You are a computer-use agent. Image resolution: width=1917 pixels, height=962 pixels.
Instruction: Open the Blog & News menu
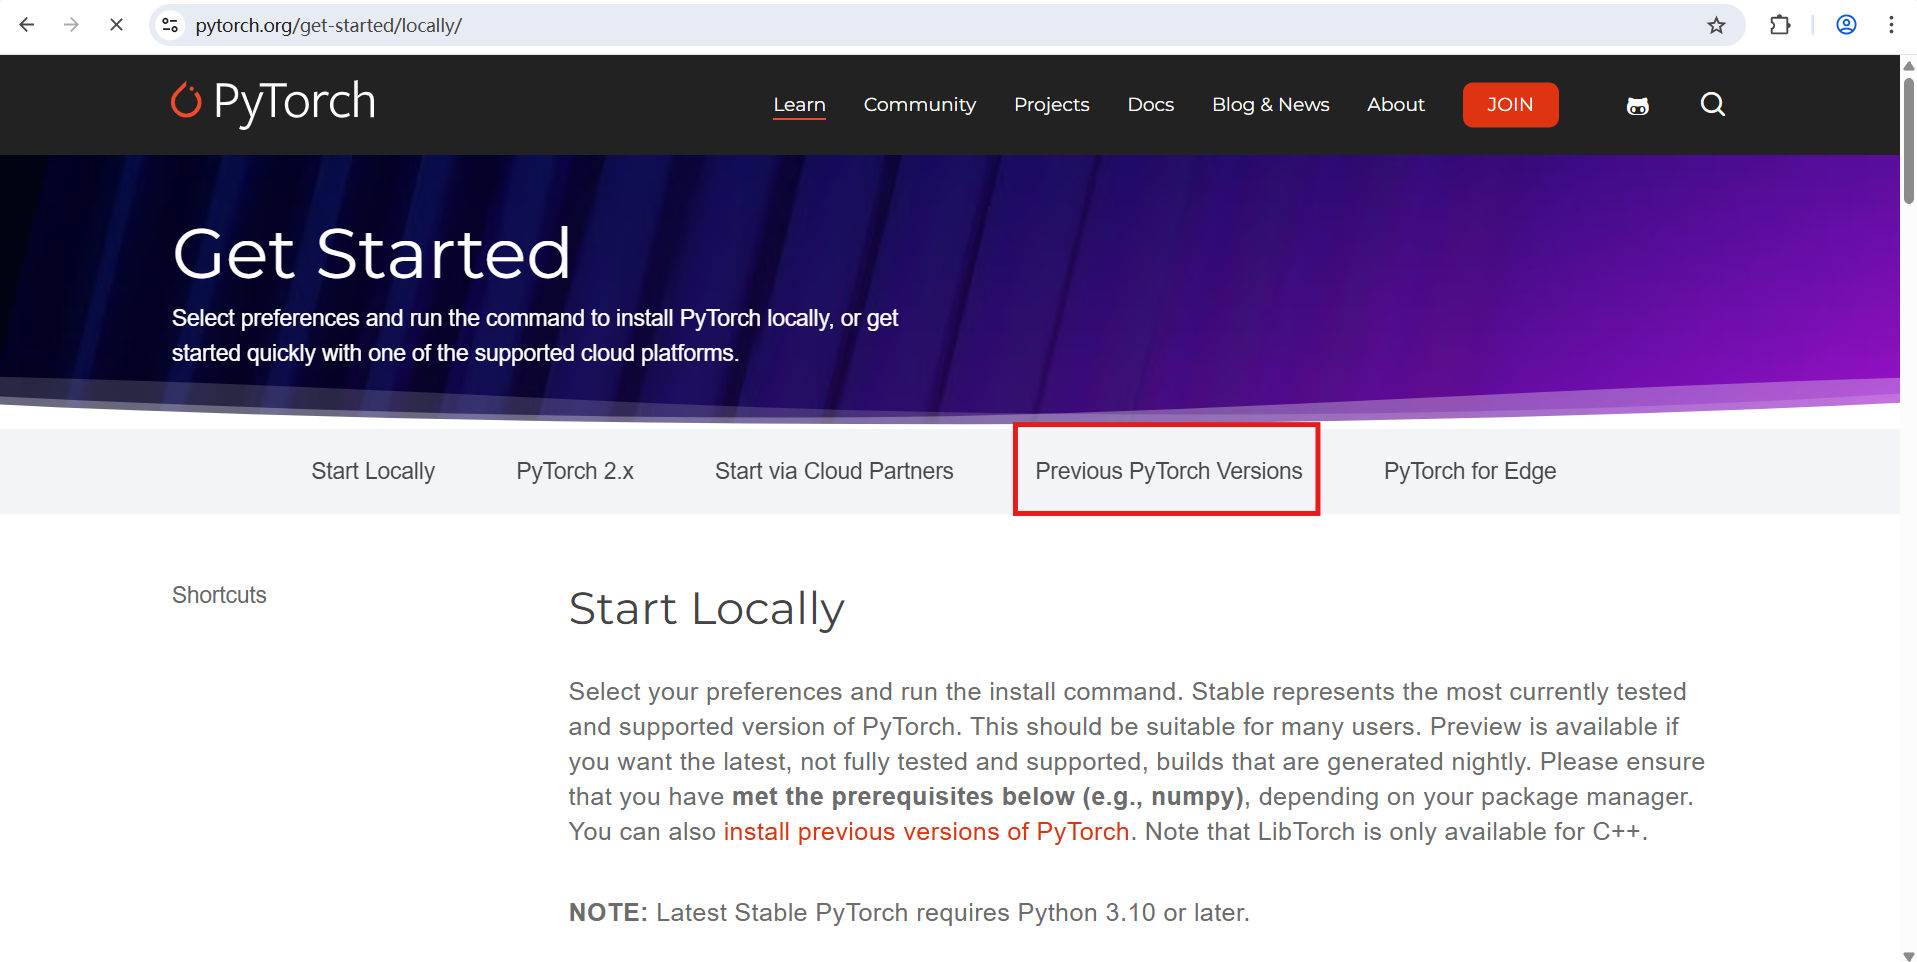coord(1270,105)
